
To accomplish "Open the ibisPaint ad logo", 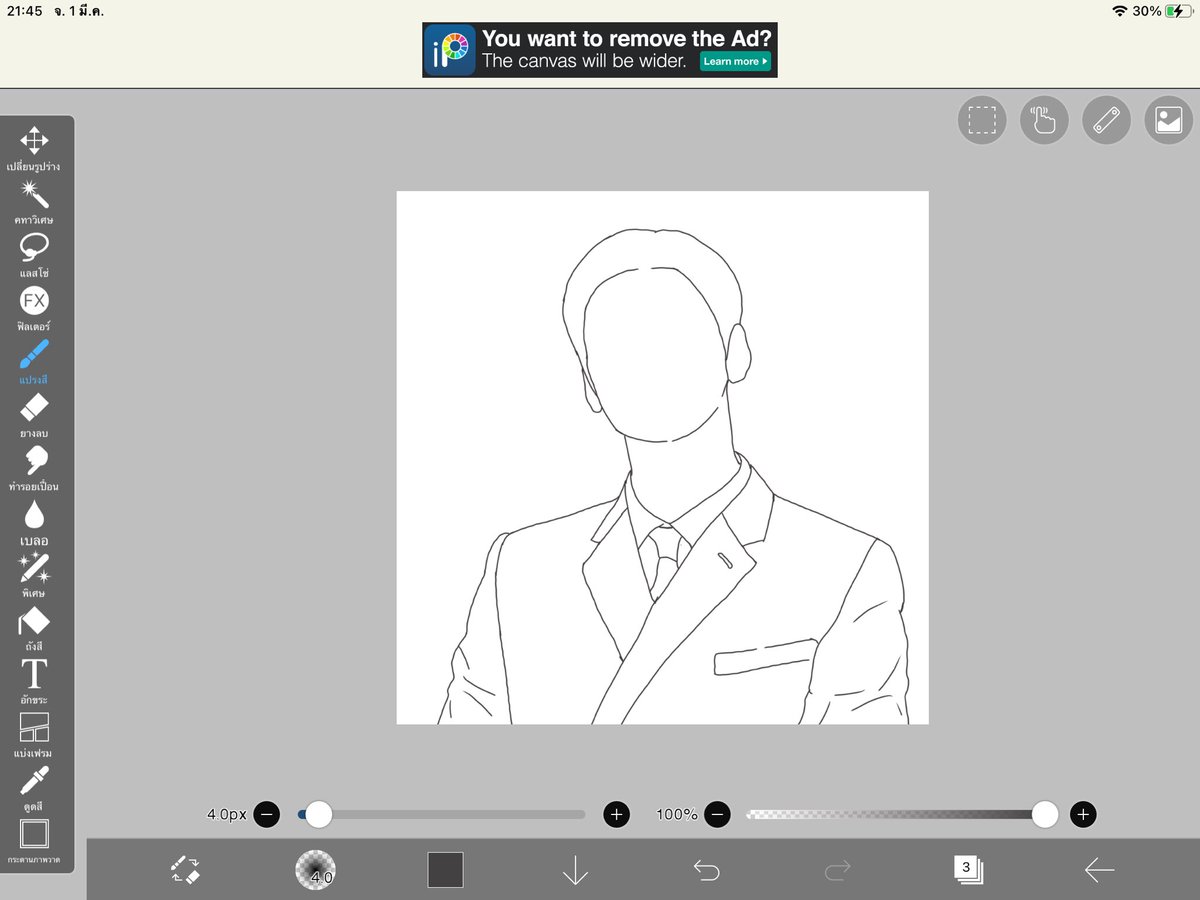I will (450, 50).
